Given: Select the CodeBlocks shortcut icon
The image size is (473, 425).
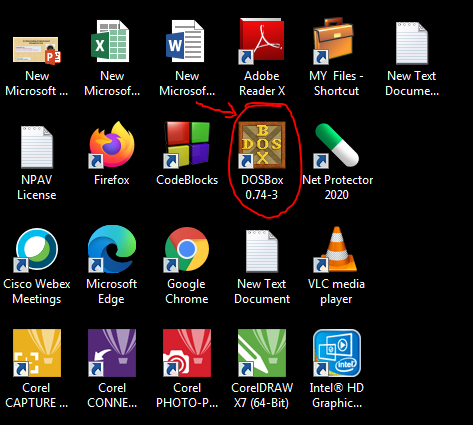Looking at the screenshot, I should click(187, 145).
